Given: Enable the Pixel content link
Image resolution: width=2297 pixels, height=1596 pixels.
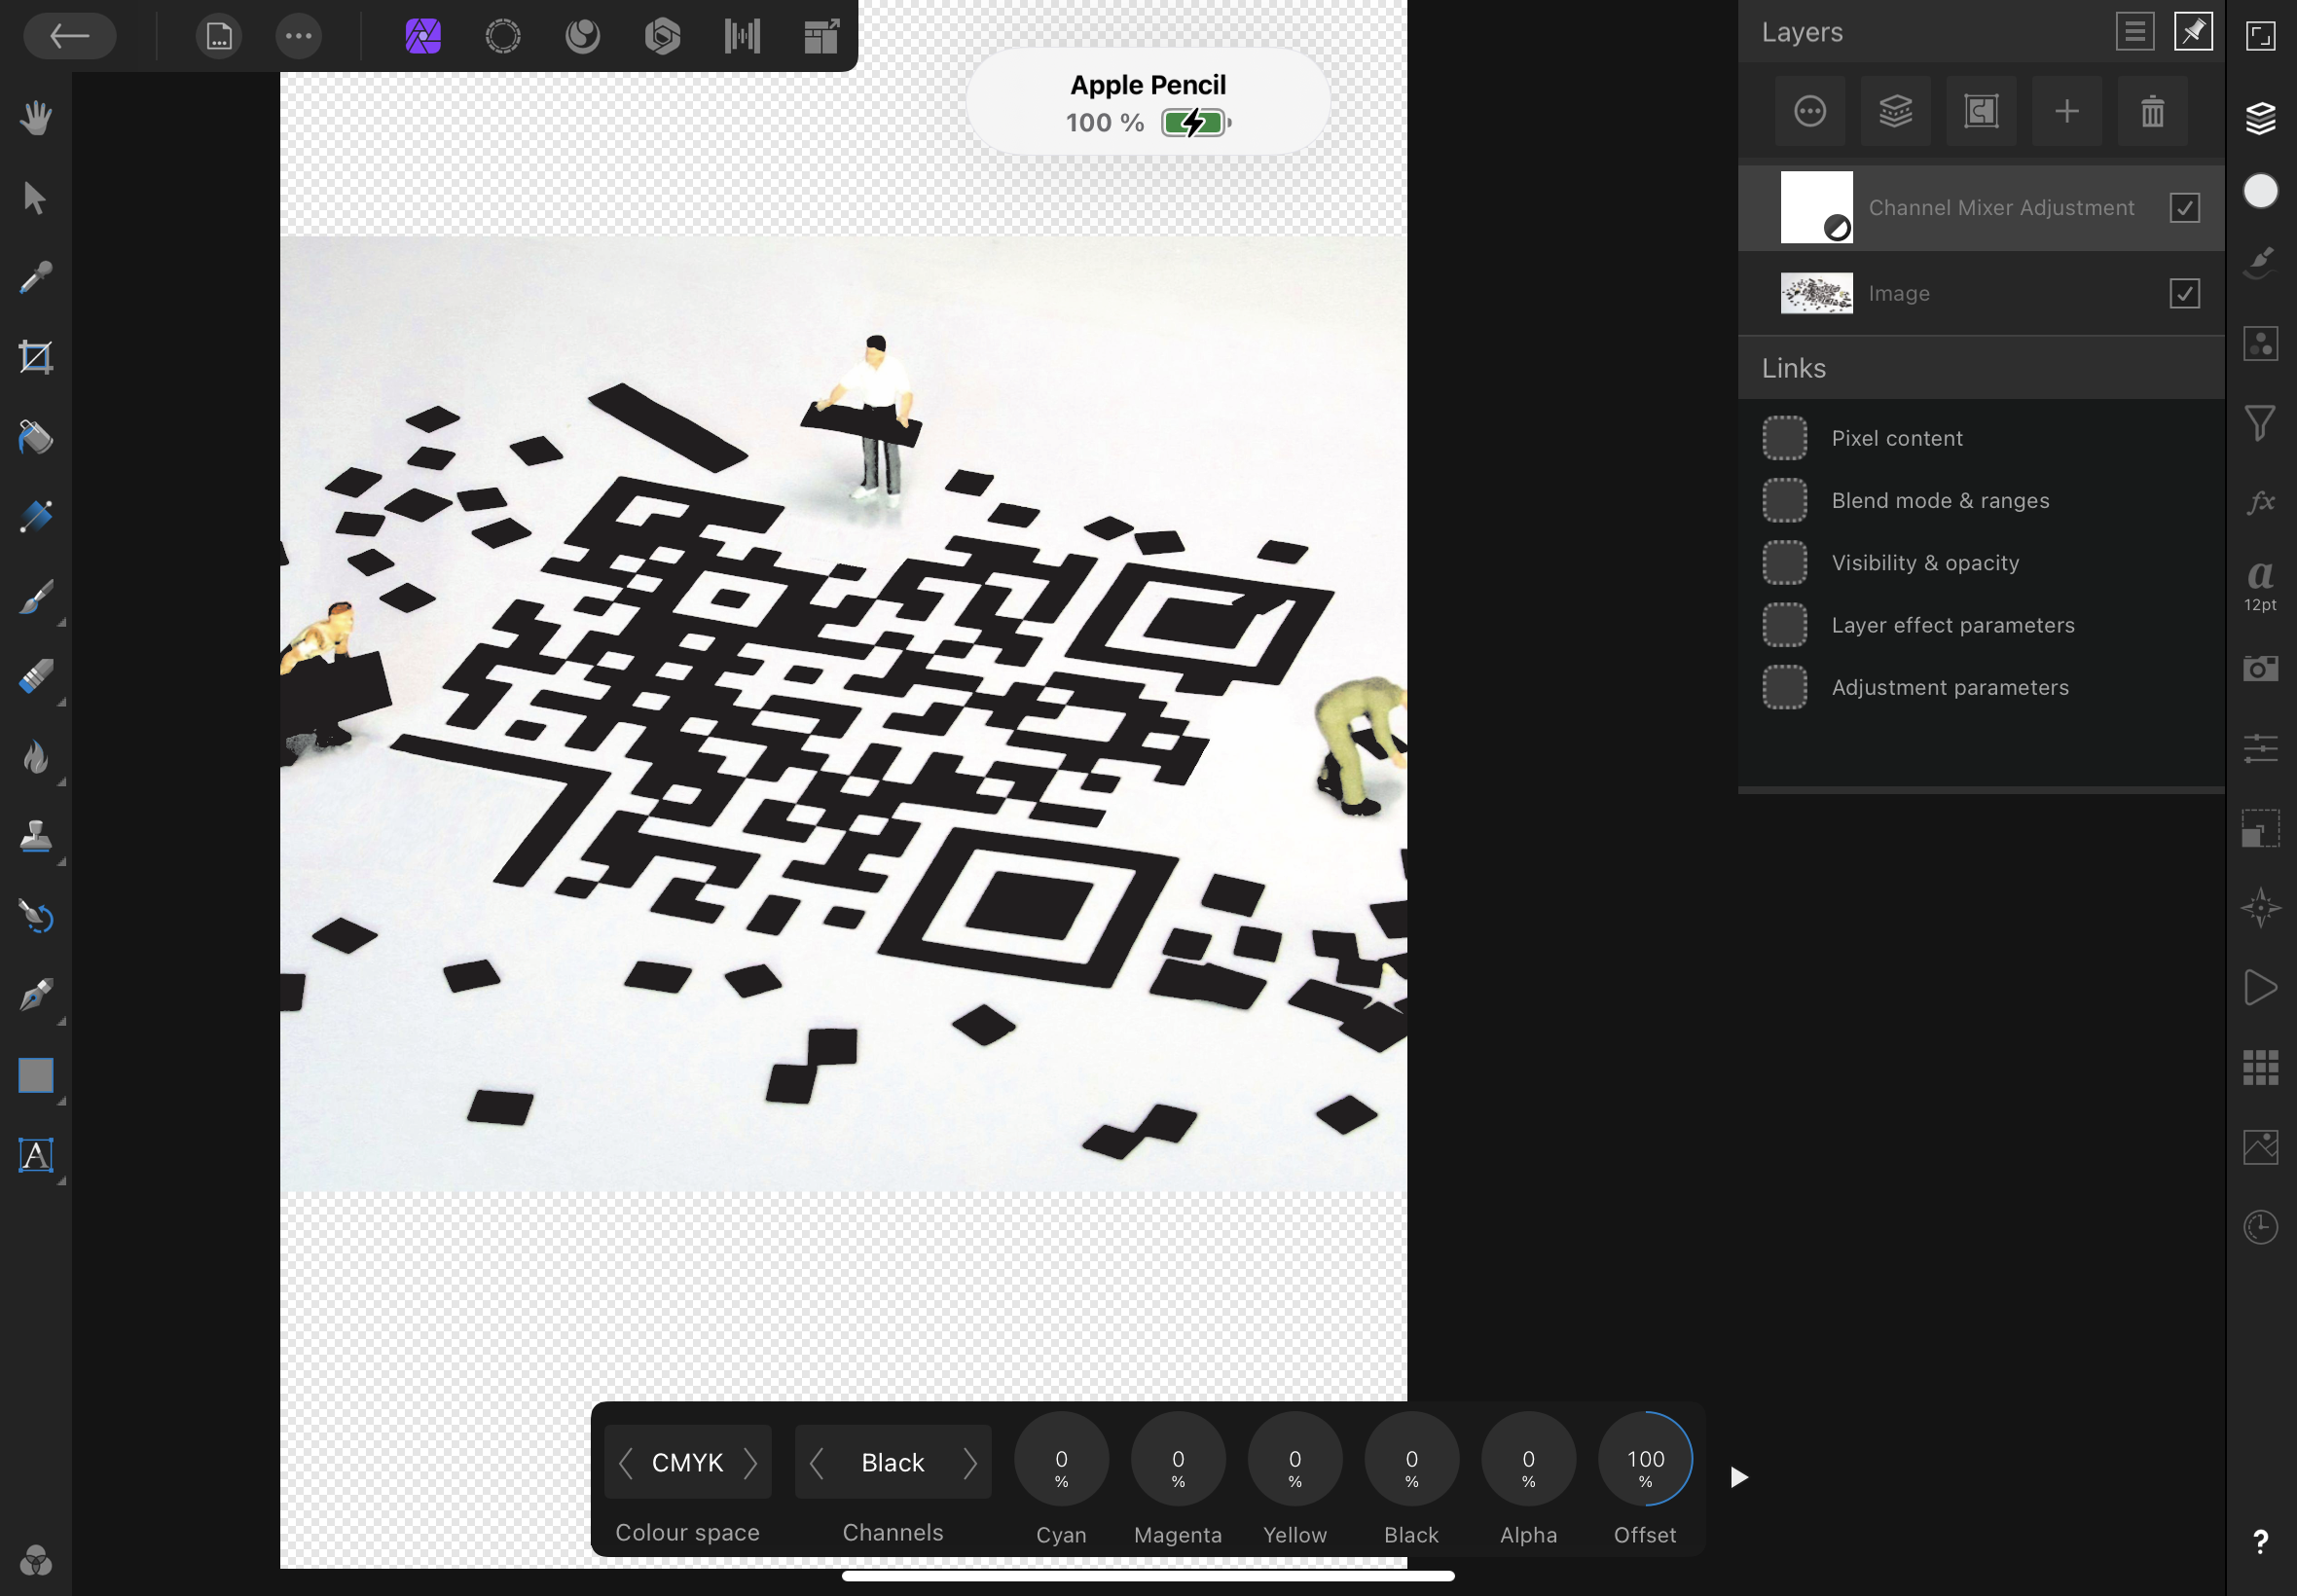Looking at the screenshot, I should tap(1784, 438).
